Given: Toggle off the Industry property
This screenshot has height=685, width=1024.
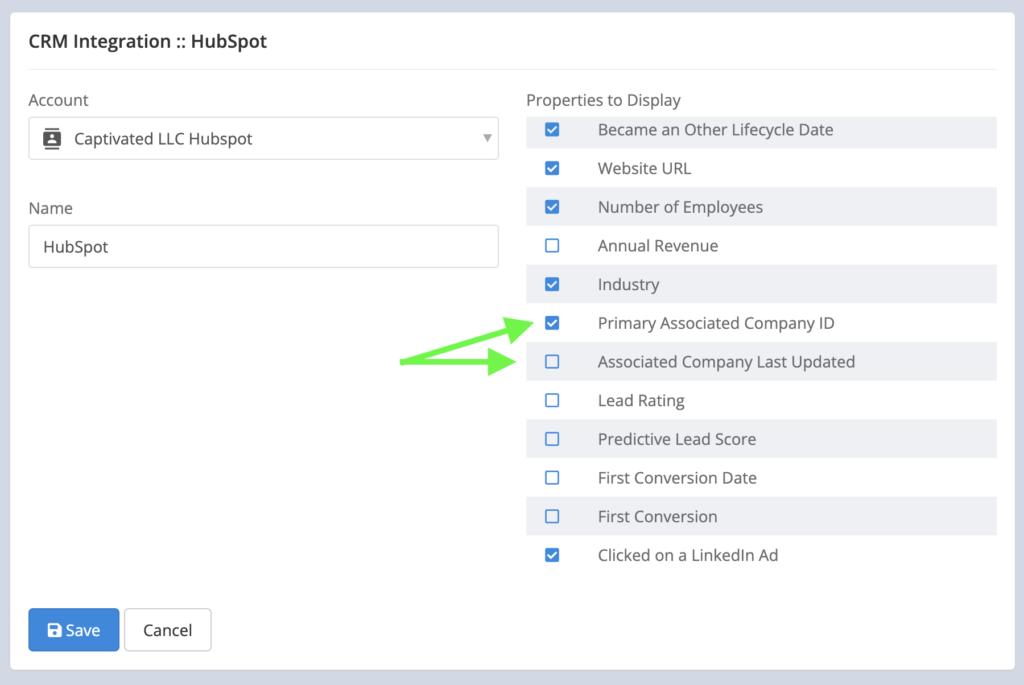Looking at the screenshot, I should (x=551, y=284).
